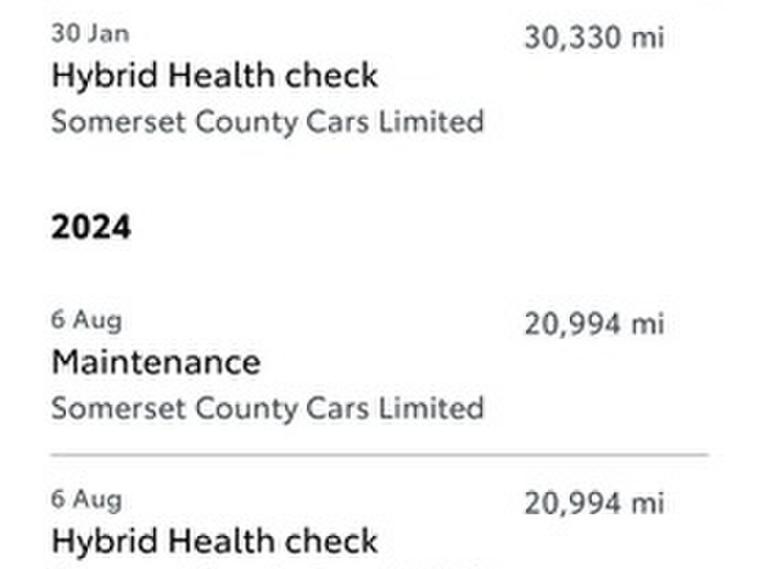The width and height of the screenshot is (759, 569).
Task: Click the word "Jan" in the top date
Action: coord(106,33)
